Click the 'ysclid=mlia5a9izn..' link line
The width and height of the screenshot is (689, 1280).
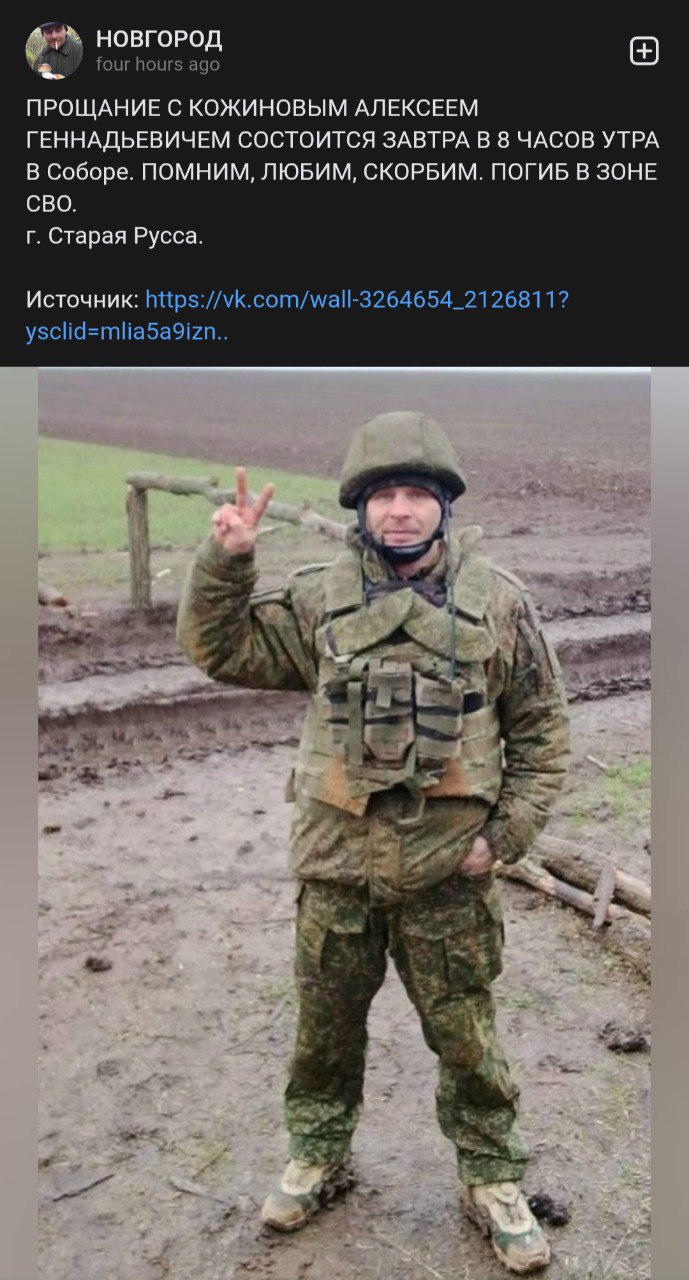(127, 332)
